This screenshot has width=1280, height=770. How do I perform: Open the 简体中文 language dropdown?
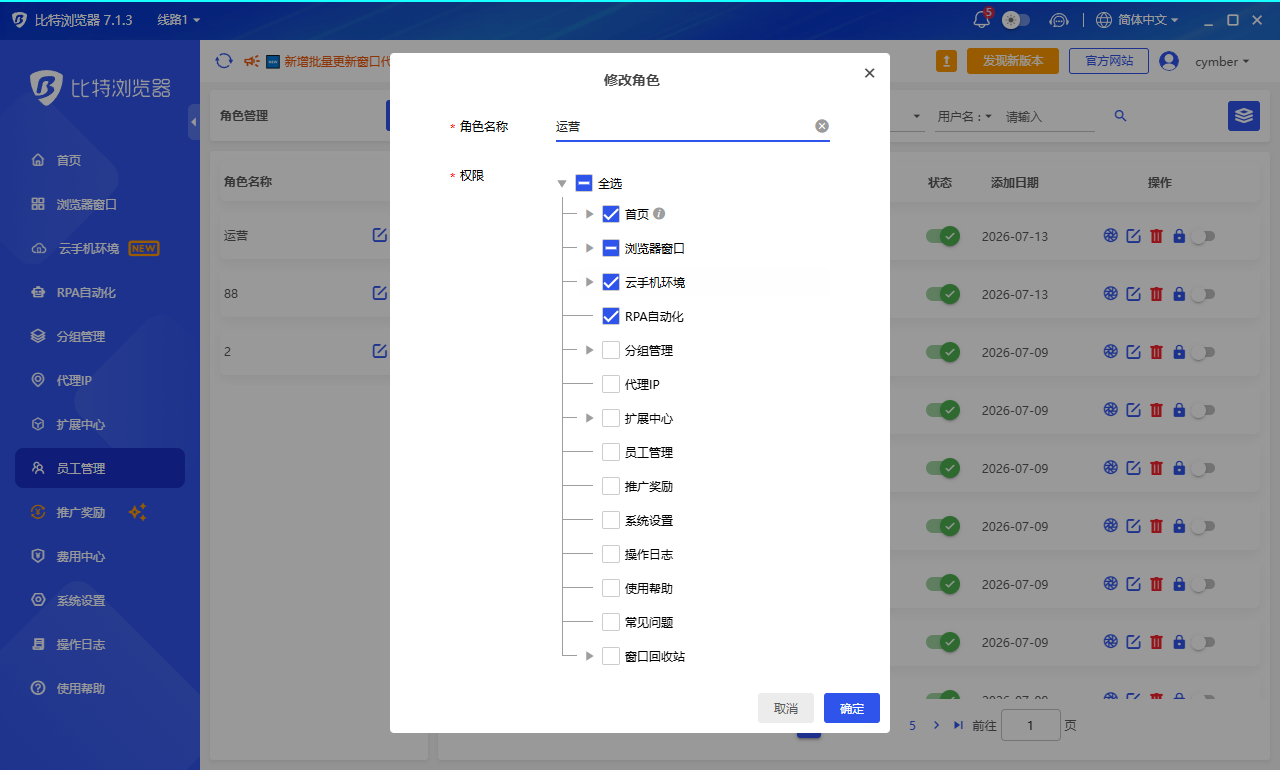1137,20
